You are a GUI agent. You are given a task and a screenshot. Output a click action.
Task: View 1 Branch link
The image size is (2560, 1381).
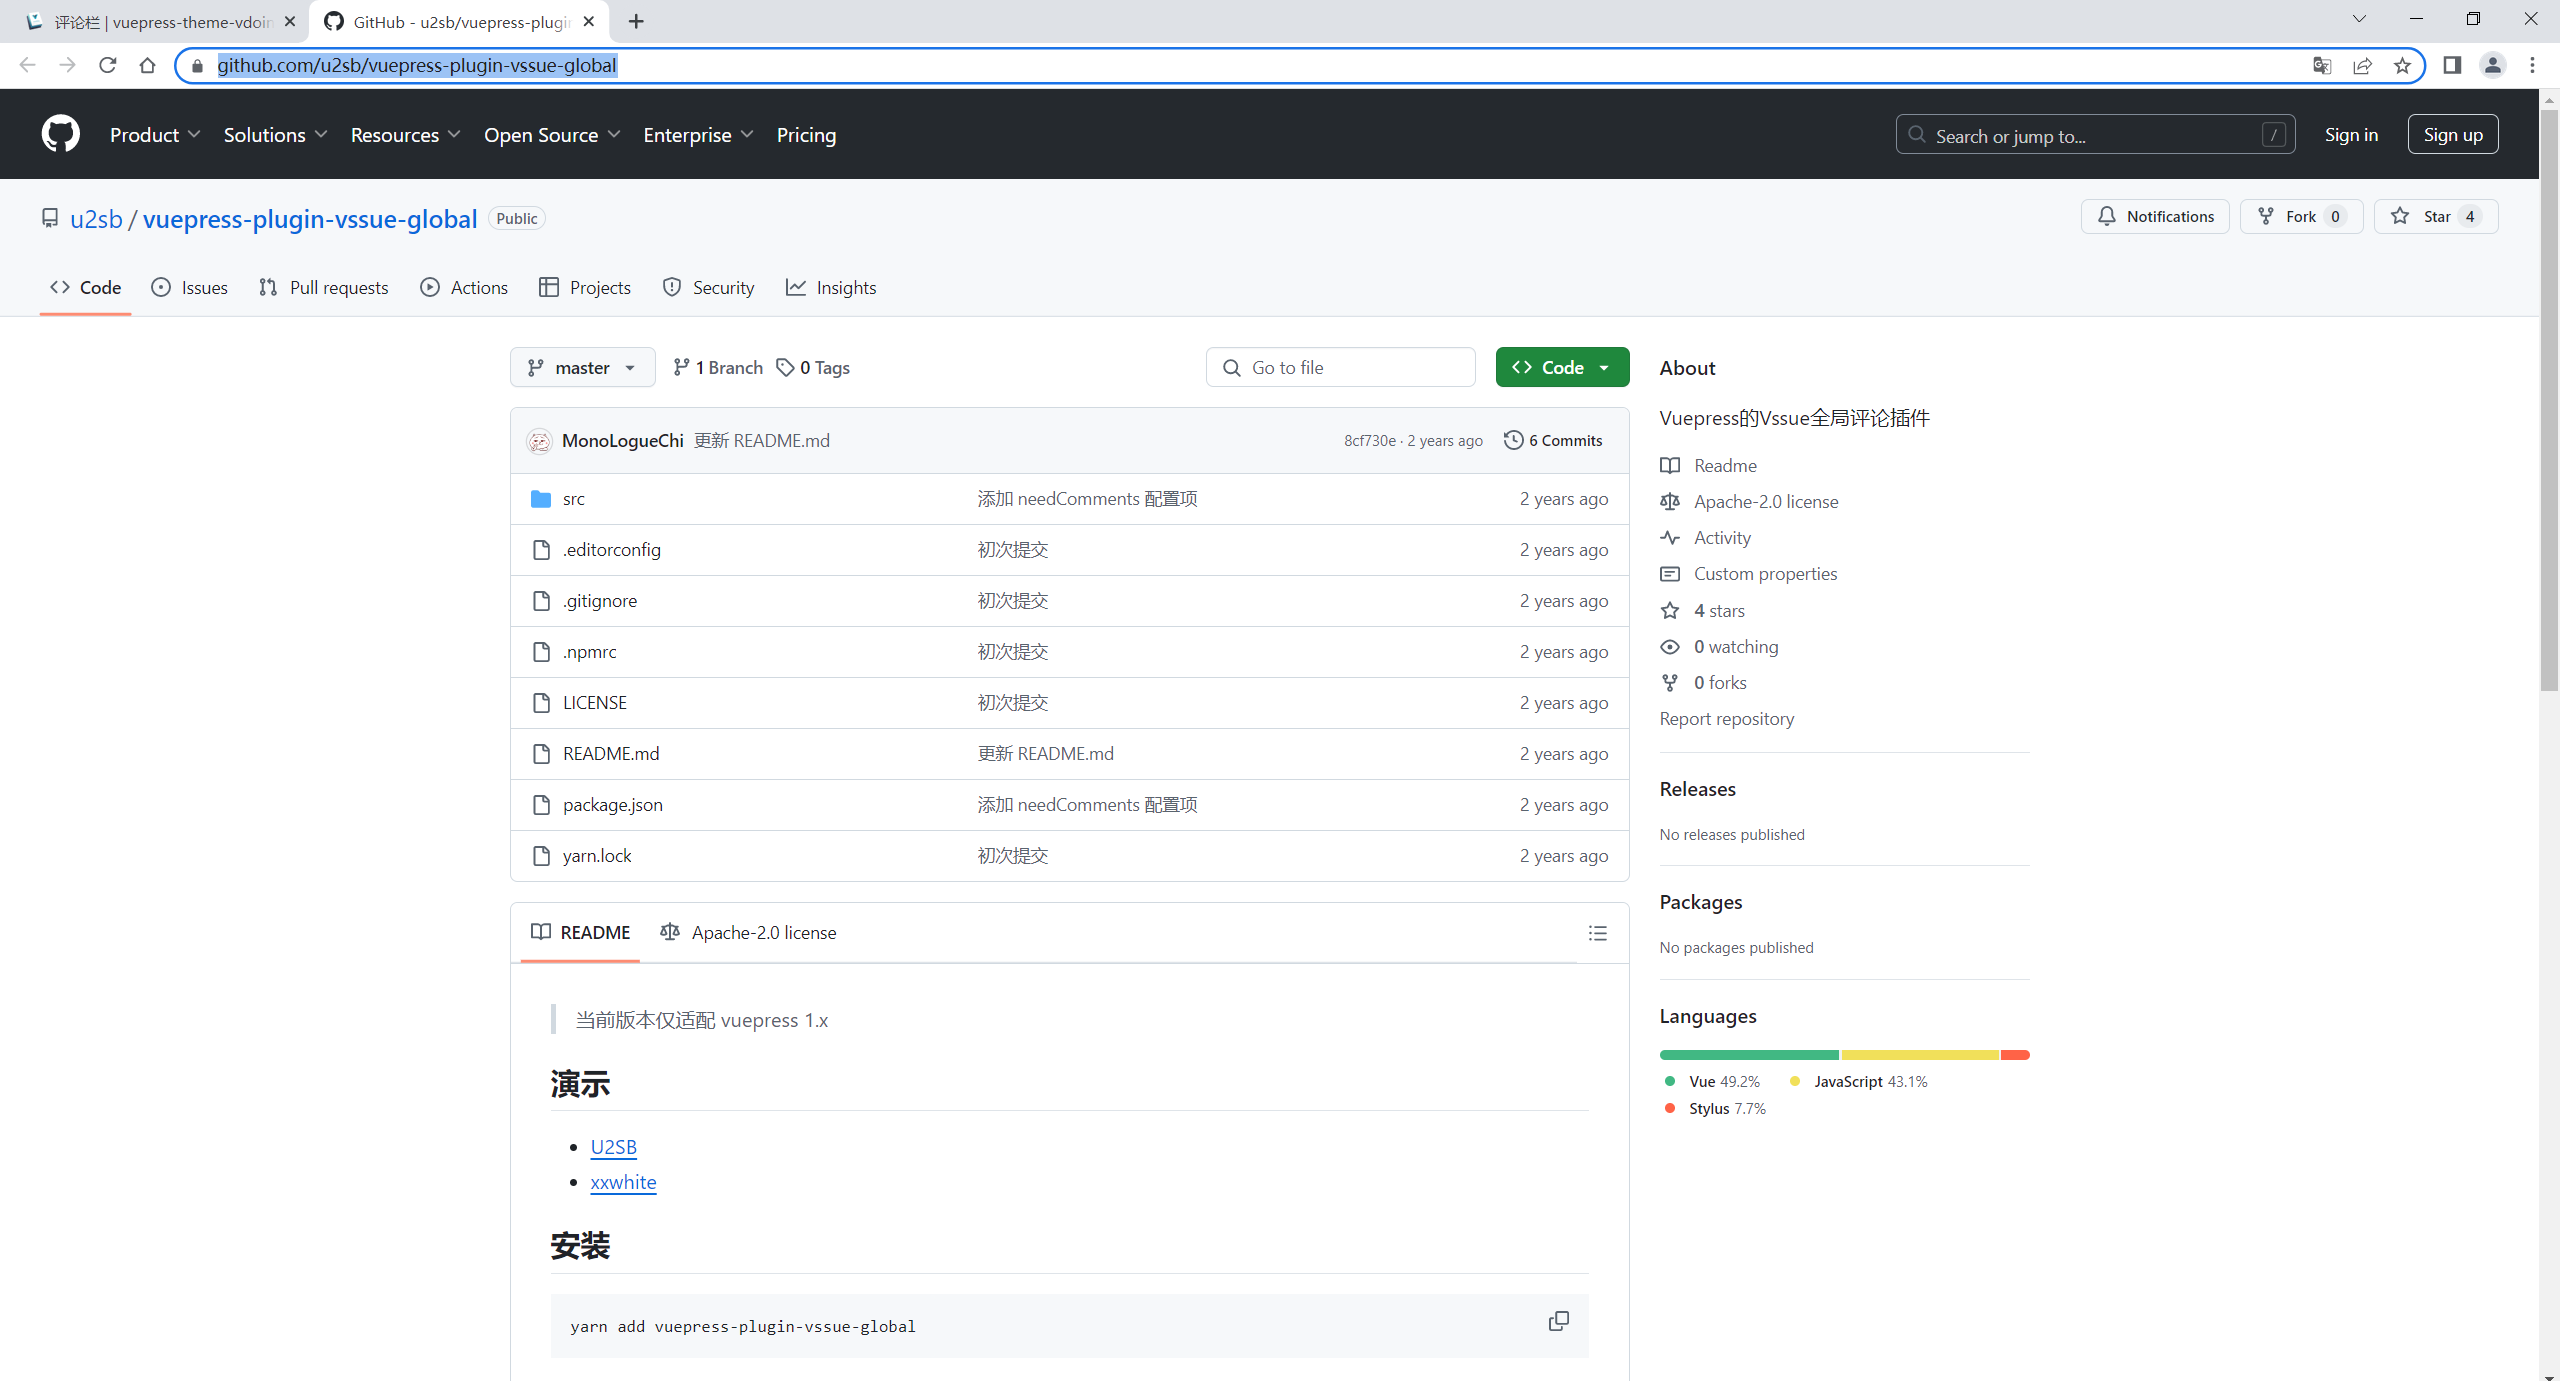pyautogui.click(x=718, y=368)
